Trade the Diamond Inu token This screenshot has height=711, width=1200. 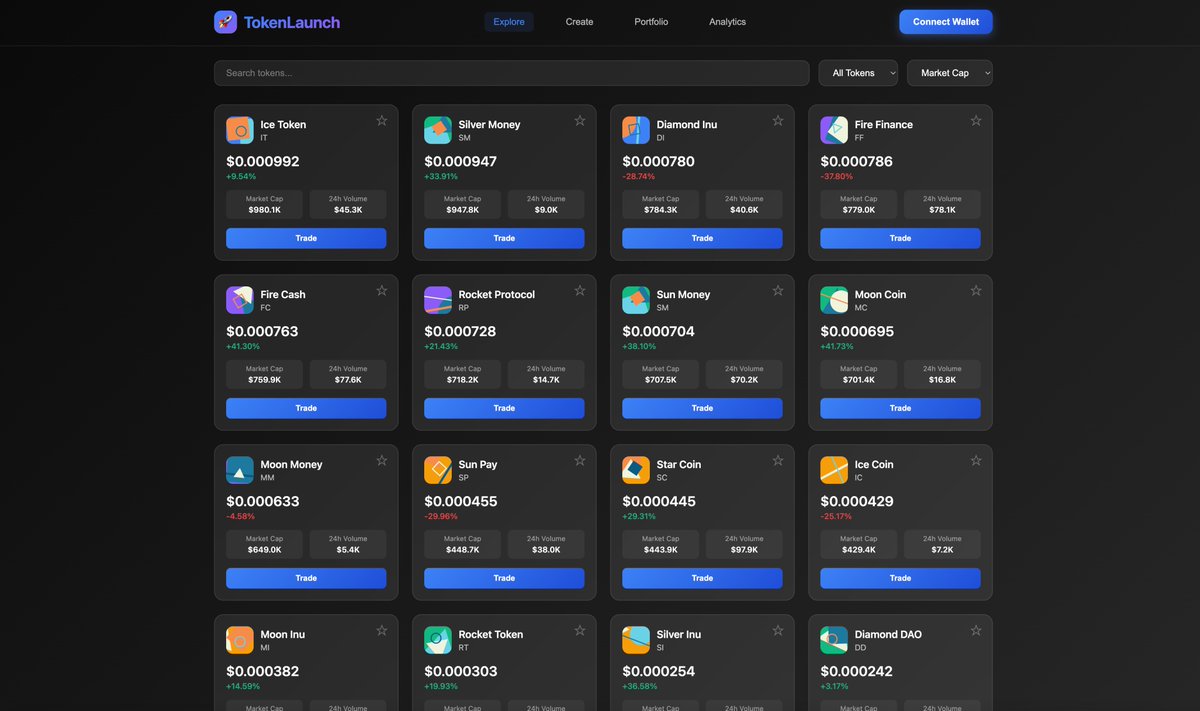[x=702, y=238]
